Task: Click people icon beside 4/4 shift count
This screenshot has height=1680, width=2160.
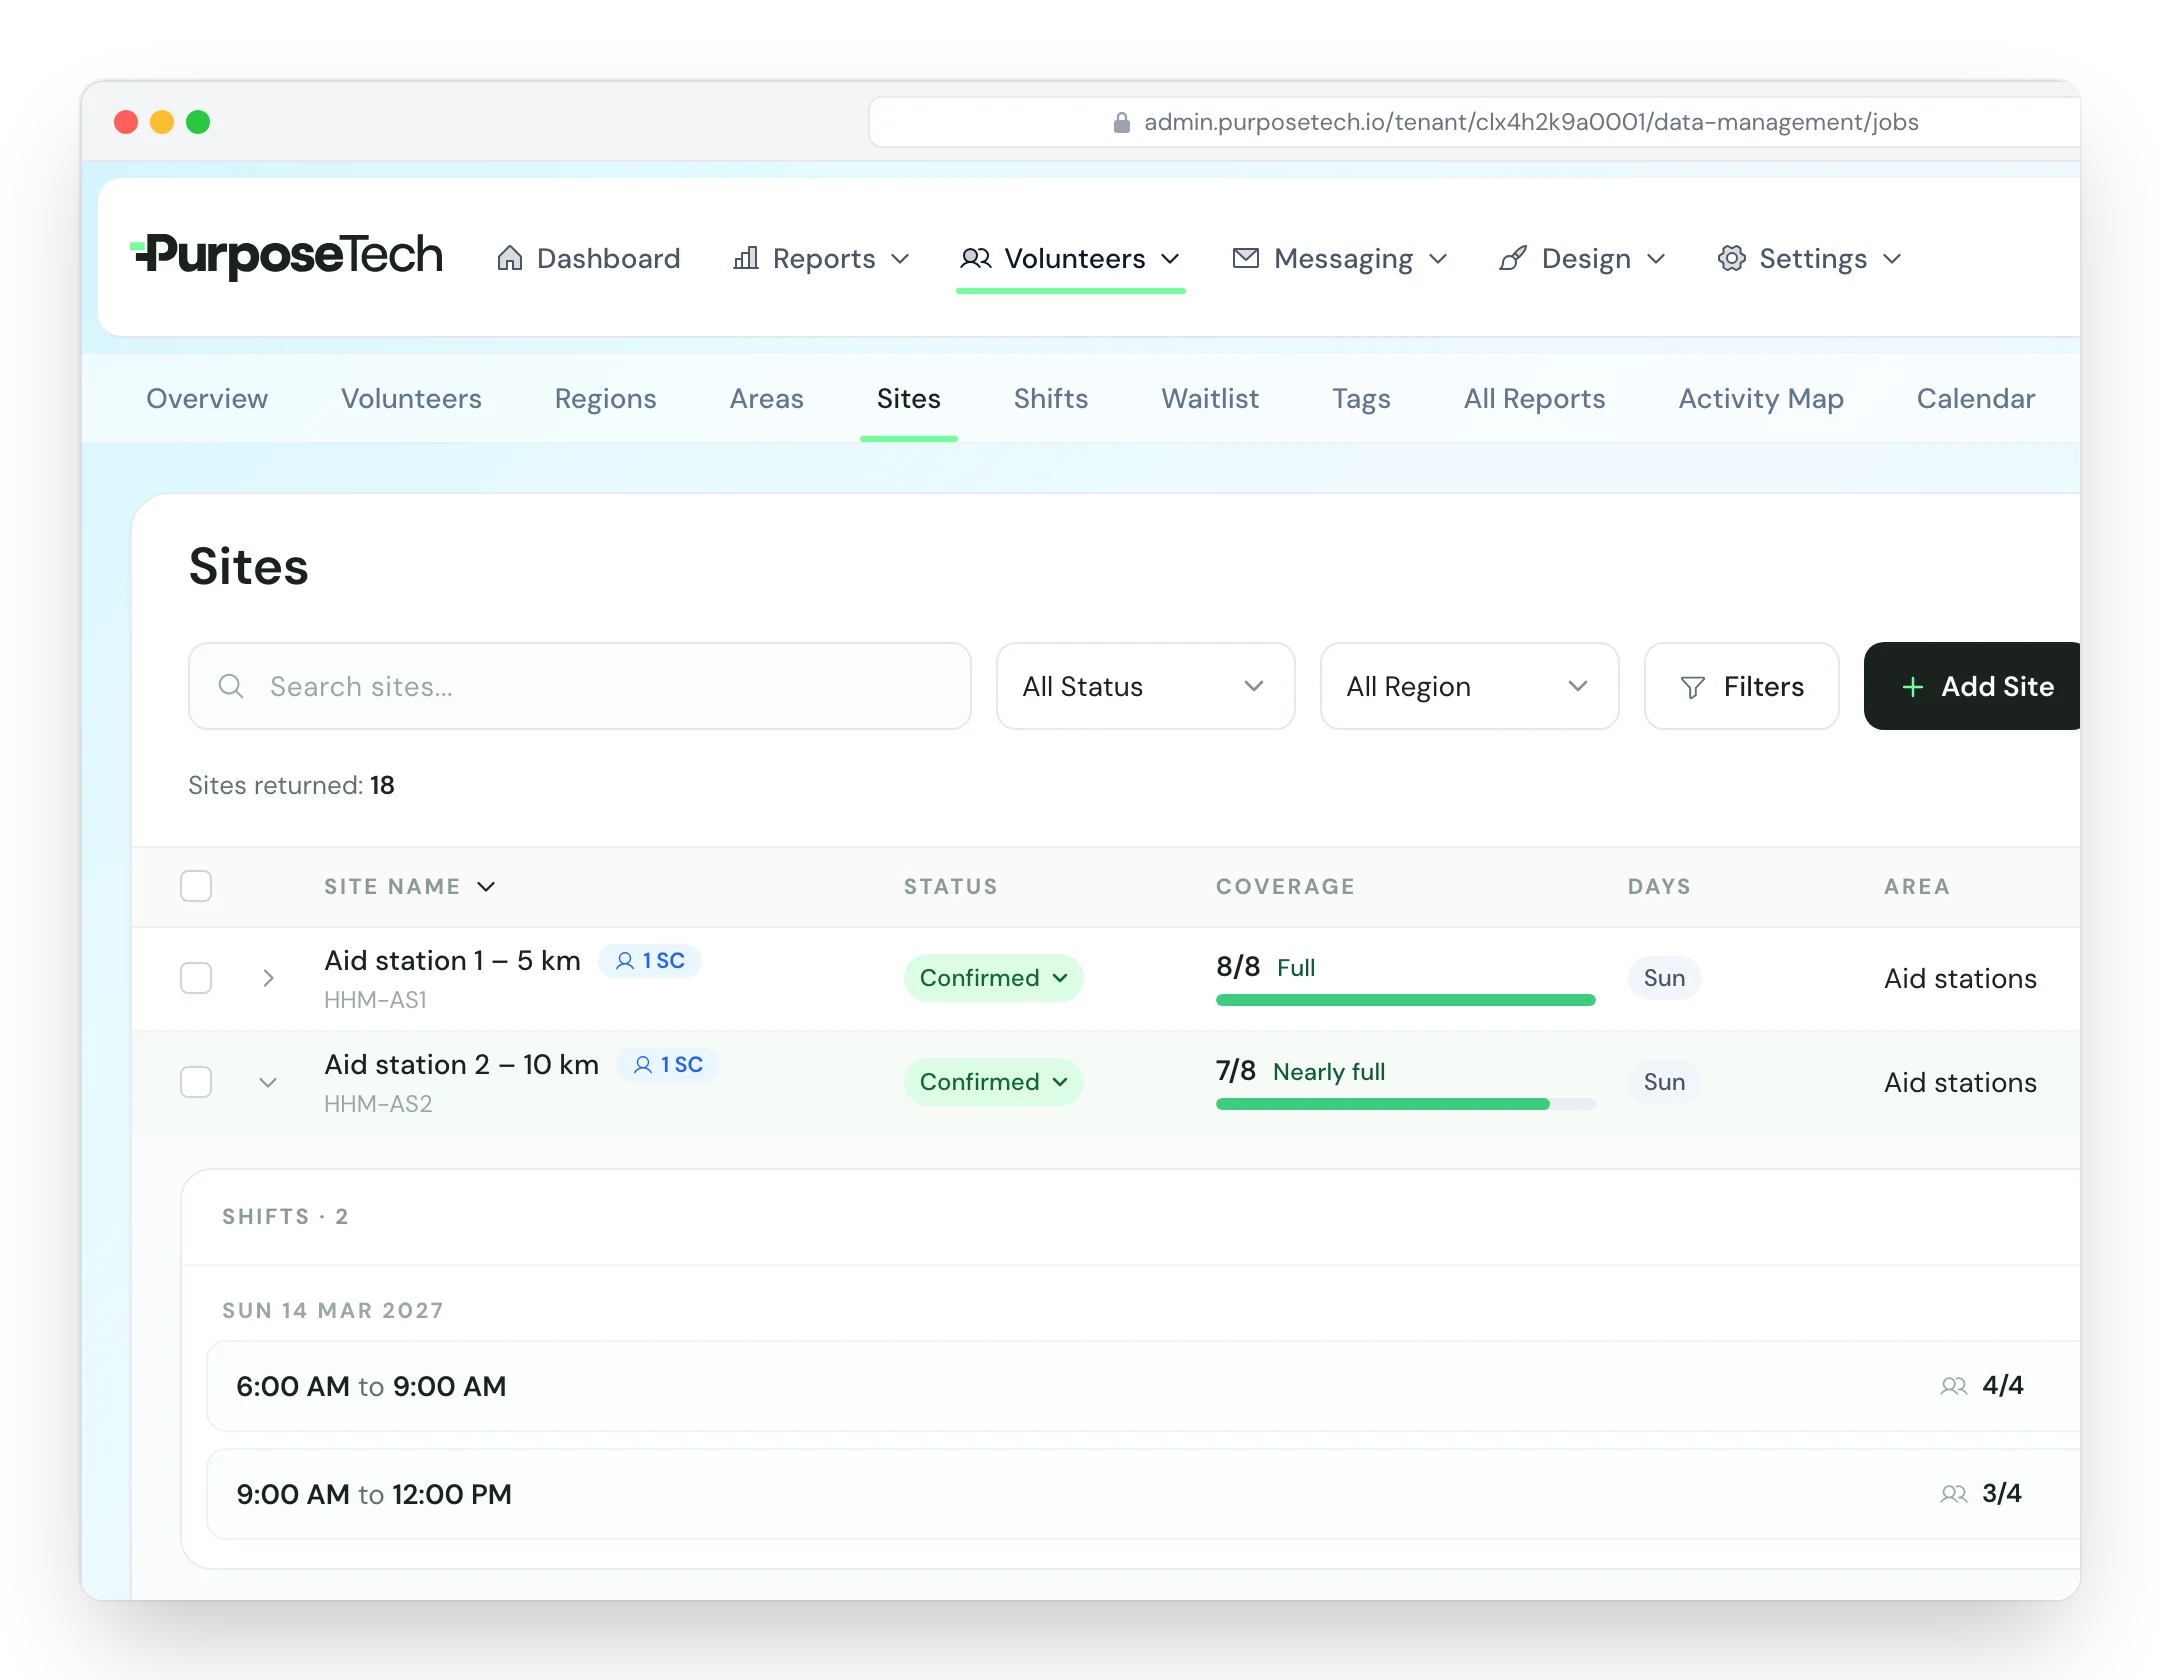Action: click(1954, 1386)
